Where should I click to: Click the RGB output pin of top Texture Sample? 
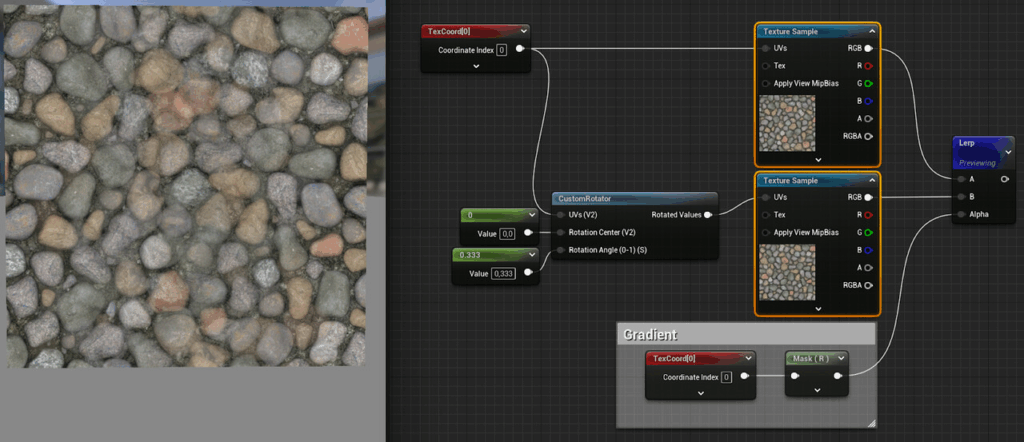click(x=868, y=48)
